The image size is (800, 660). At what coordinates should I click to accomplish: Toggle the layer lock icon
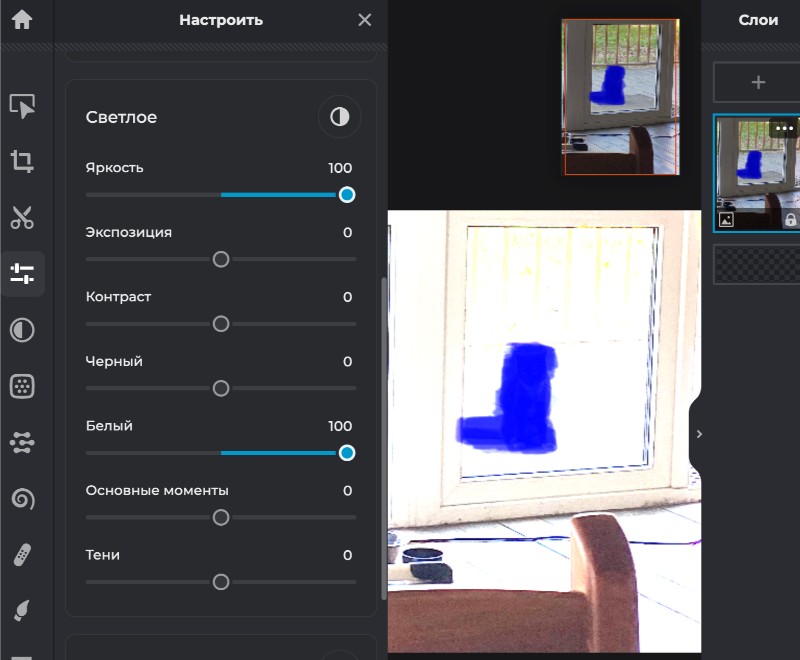(790, 220)
